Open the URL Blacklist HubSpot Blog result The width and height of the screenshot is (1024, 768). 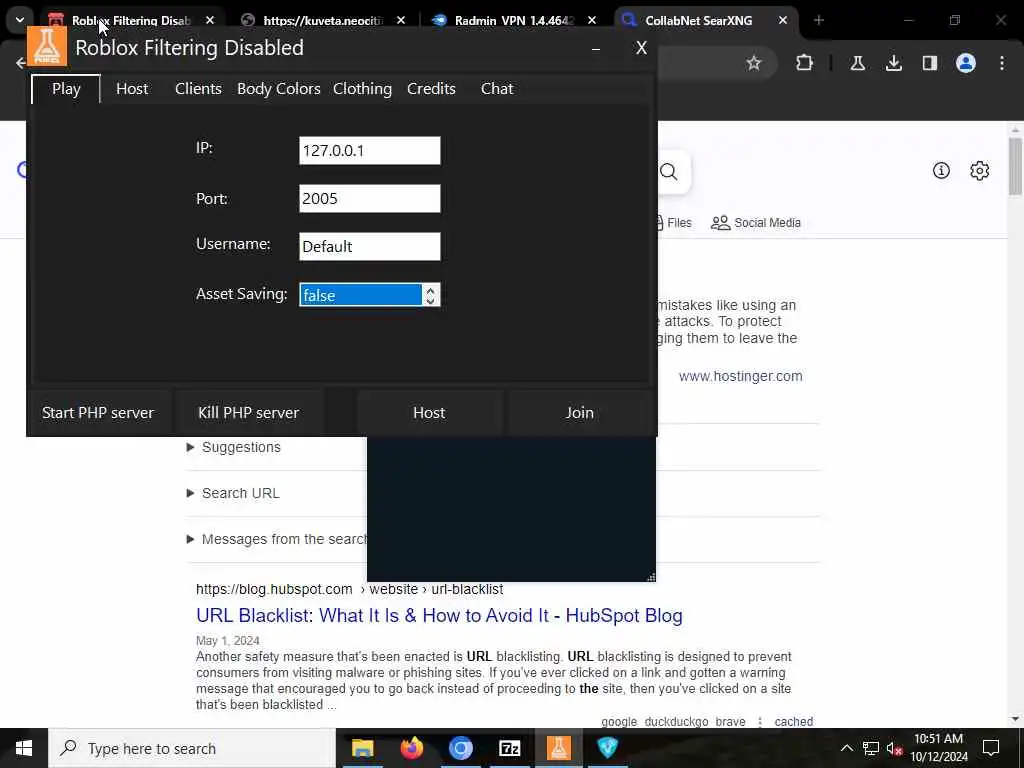439,616
